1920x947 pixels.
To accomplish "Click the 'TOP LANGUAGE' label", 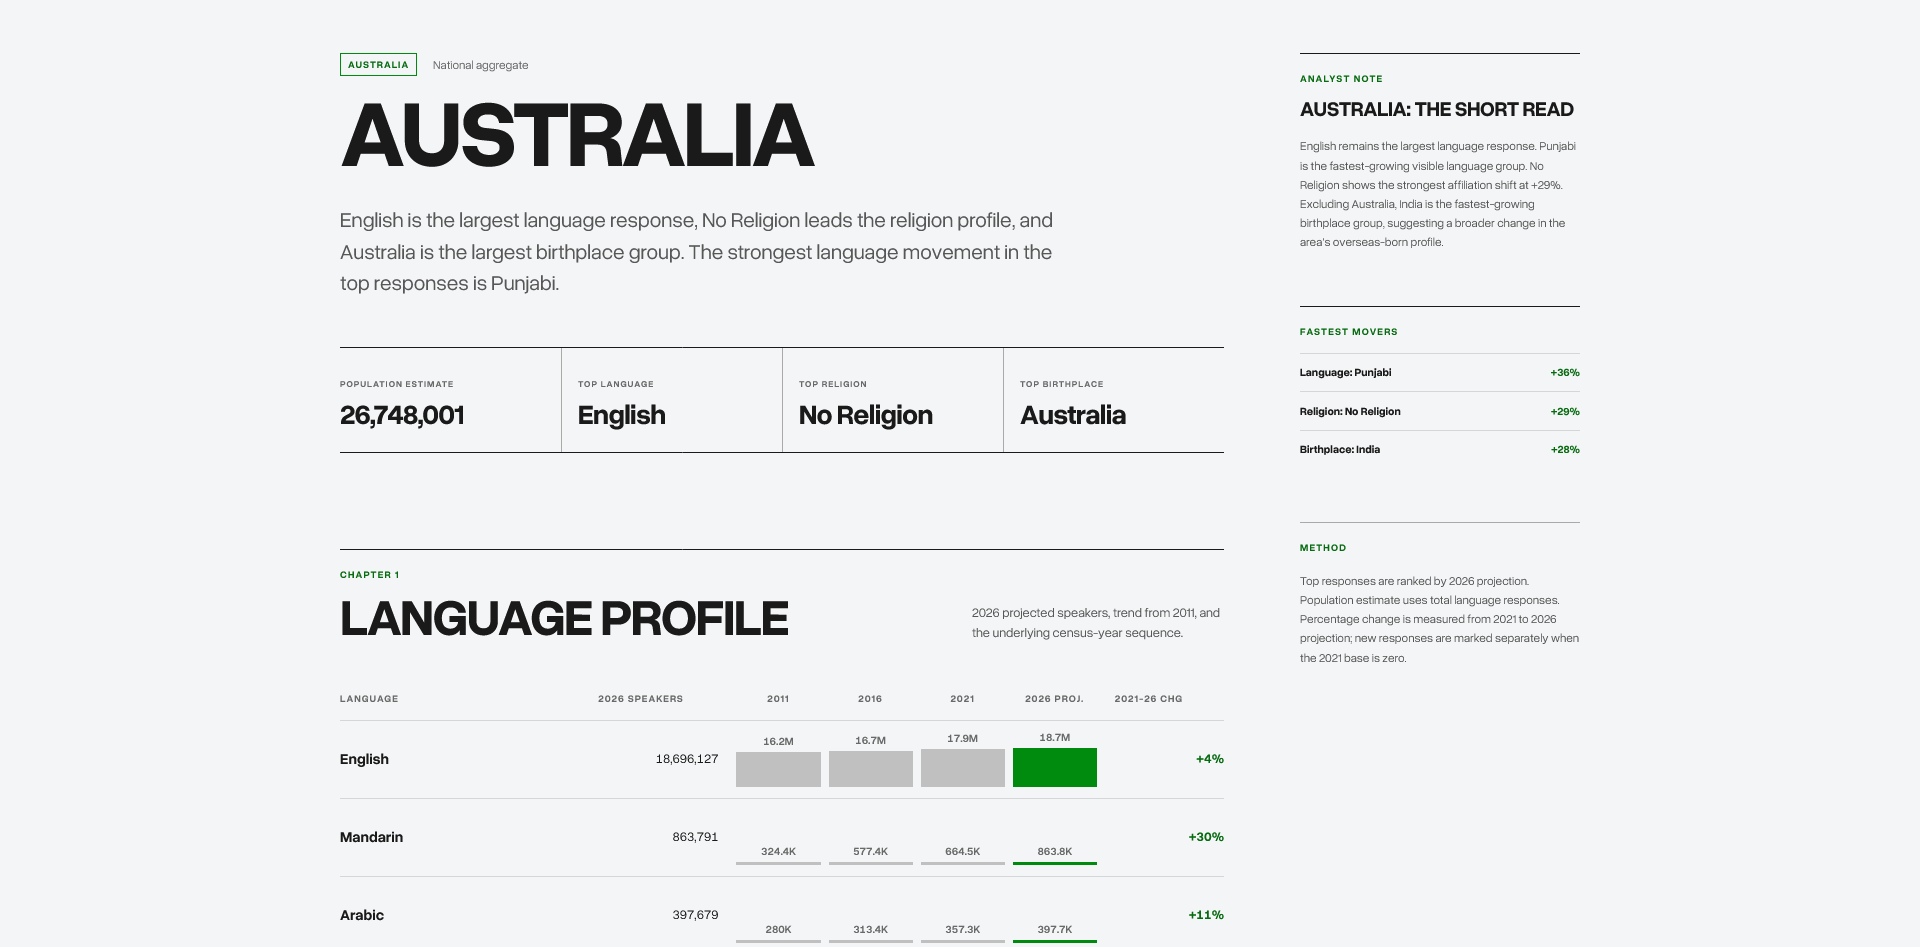I will point(615,384).
